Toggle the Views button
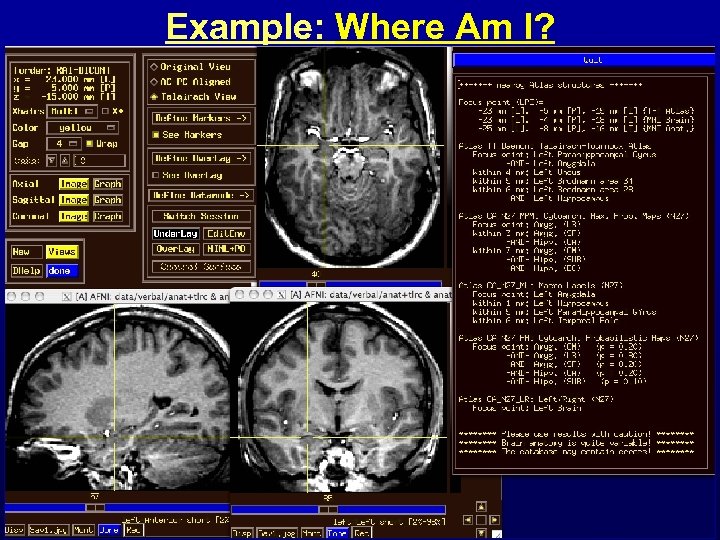 (62, 252)
